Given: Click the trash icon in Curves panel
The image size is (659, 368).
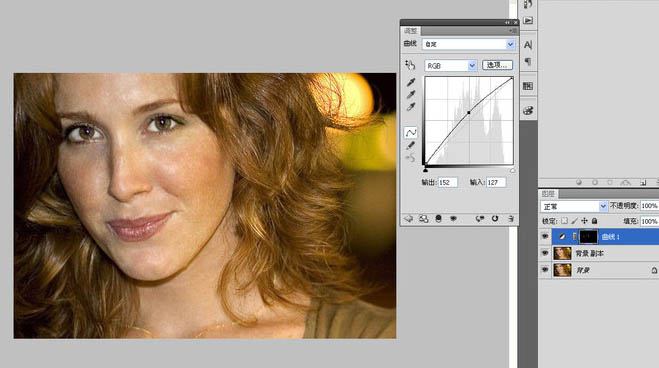Looking at the screenshot, I should (511, 218).
